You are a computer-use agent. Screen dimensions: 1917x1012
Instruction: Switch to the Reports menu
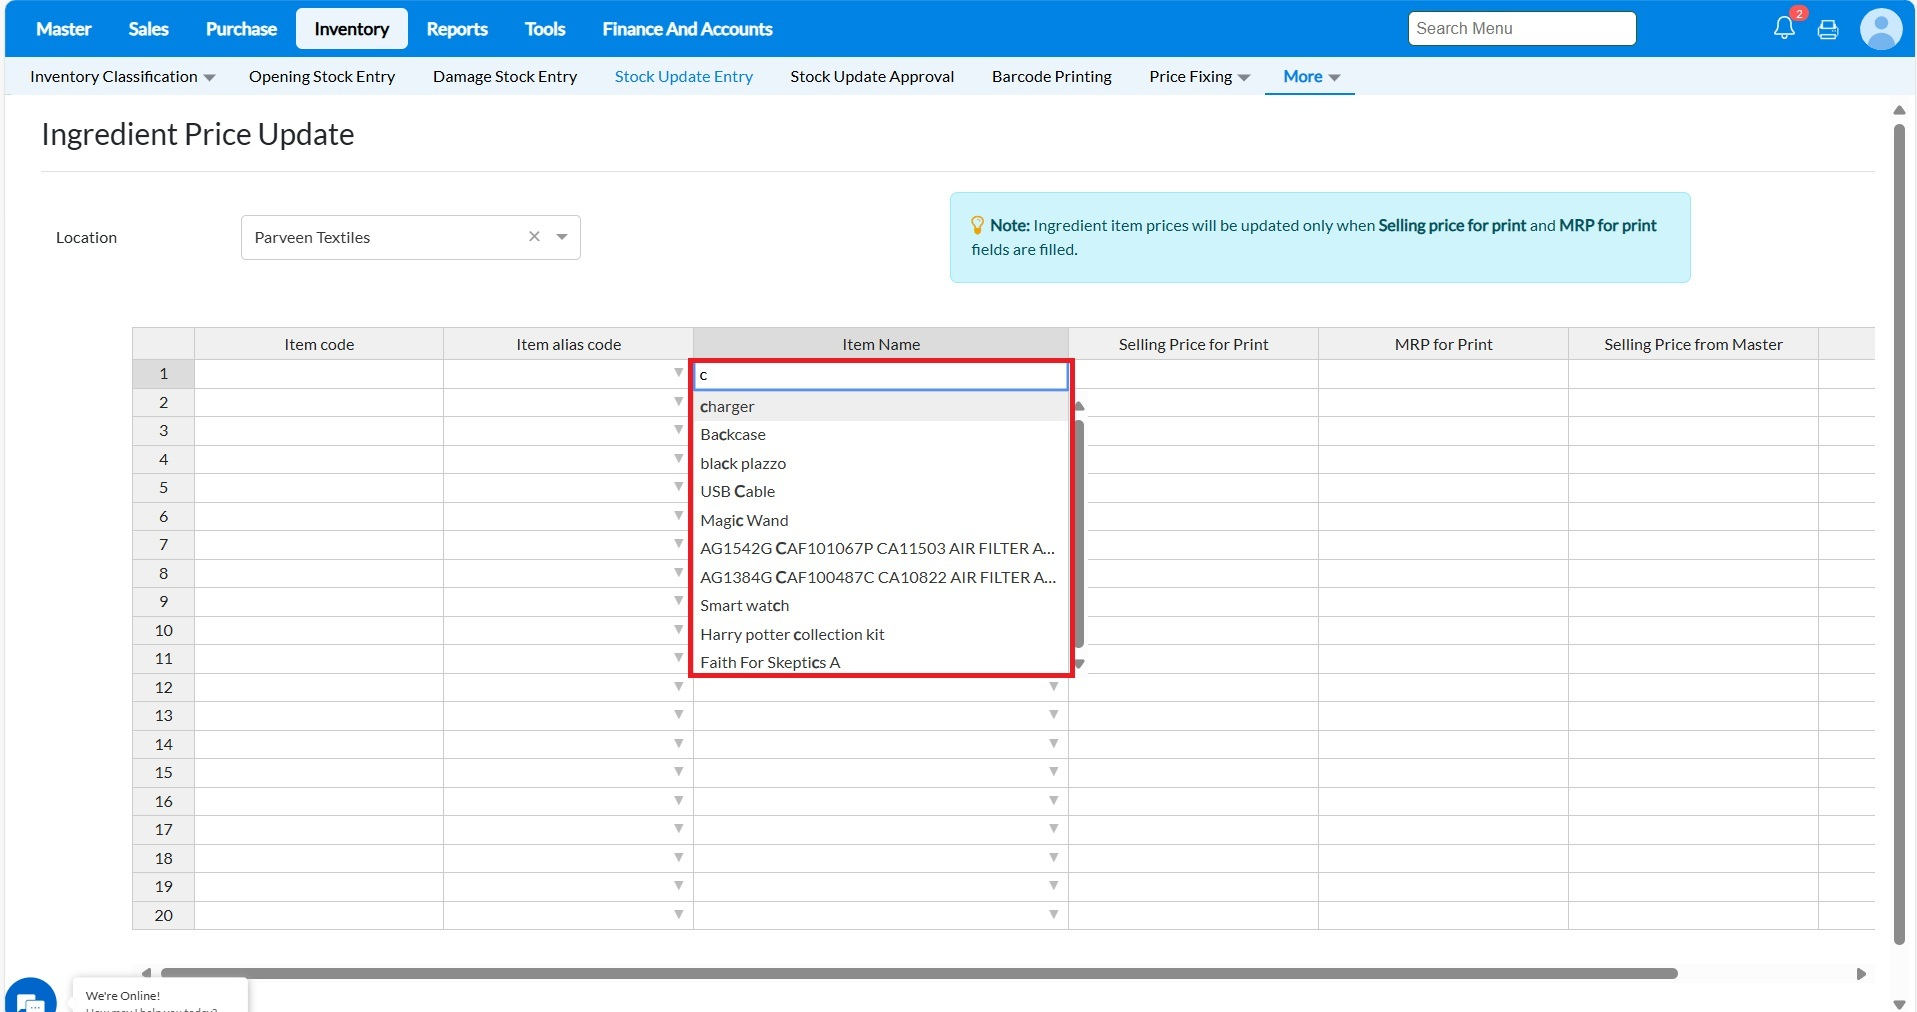tap(457, 29)
